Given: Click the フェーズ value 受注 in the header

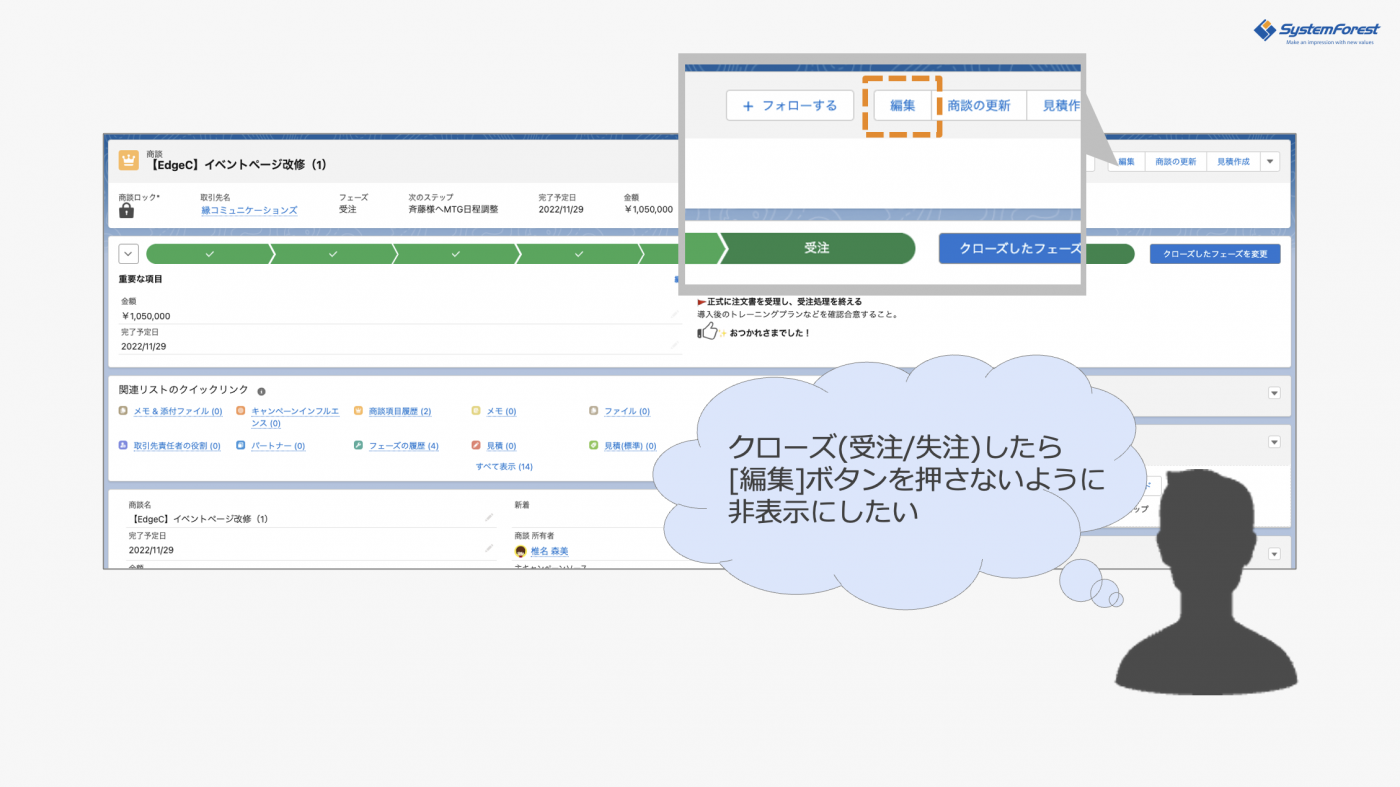Looking at the screenshot, I should (348, 210).
